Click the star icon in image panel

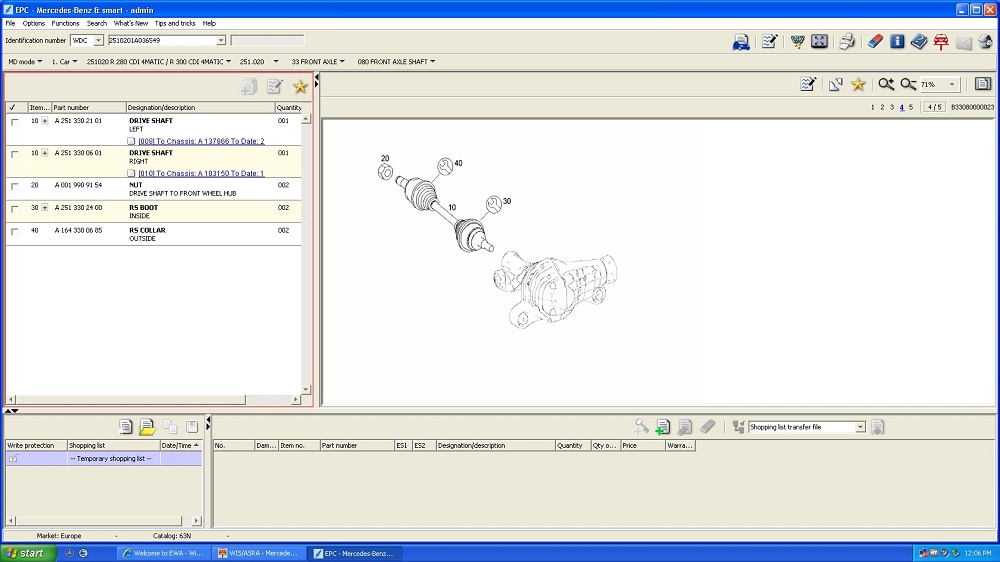tap(858, 84)
